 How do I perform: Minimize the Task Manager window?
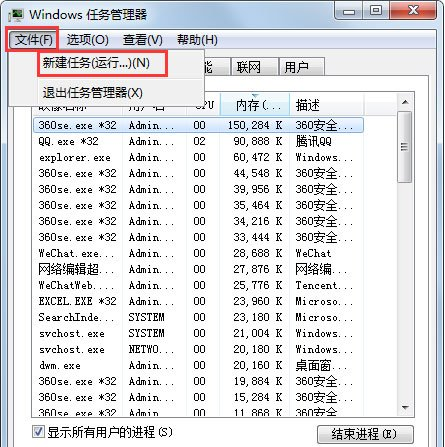(349, 11)
